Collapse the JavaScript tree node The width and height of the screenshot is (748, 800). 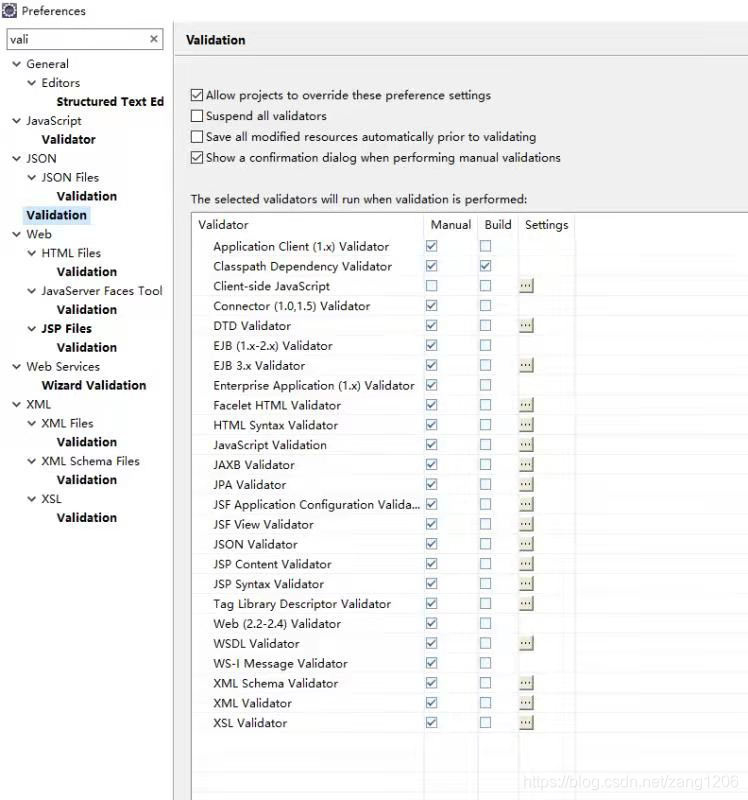click(16, 120)
